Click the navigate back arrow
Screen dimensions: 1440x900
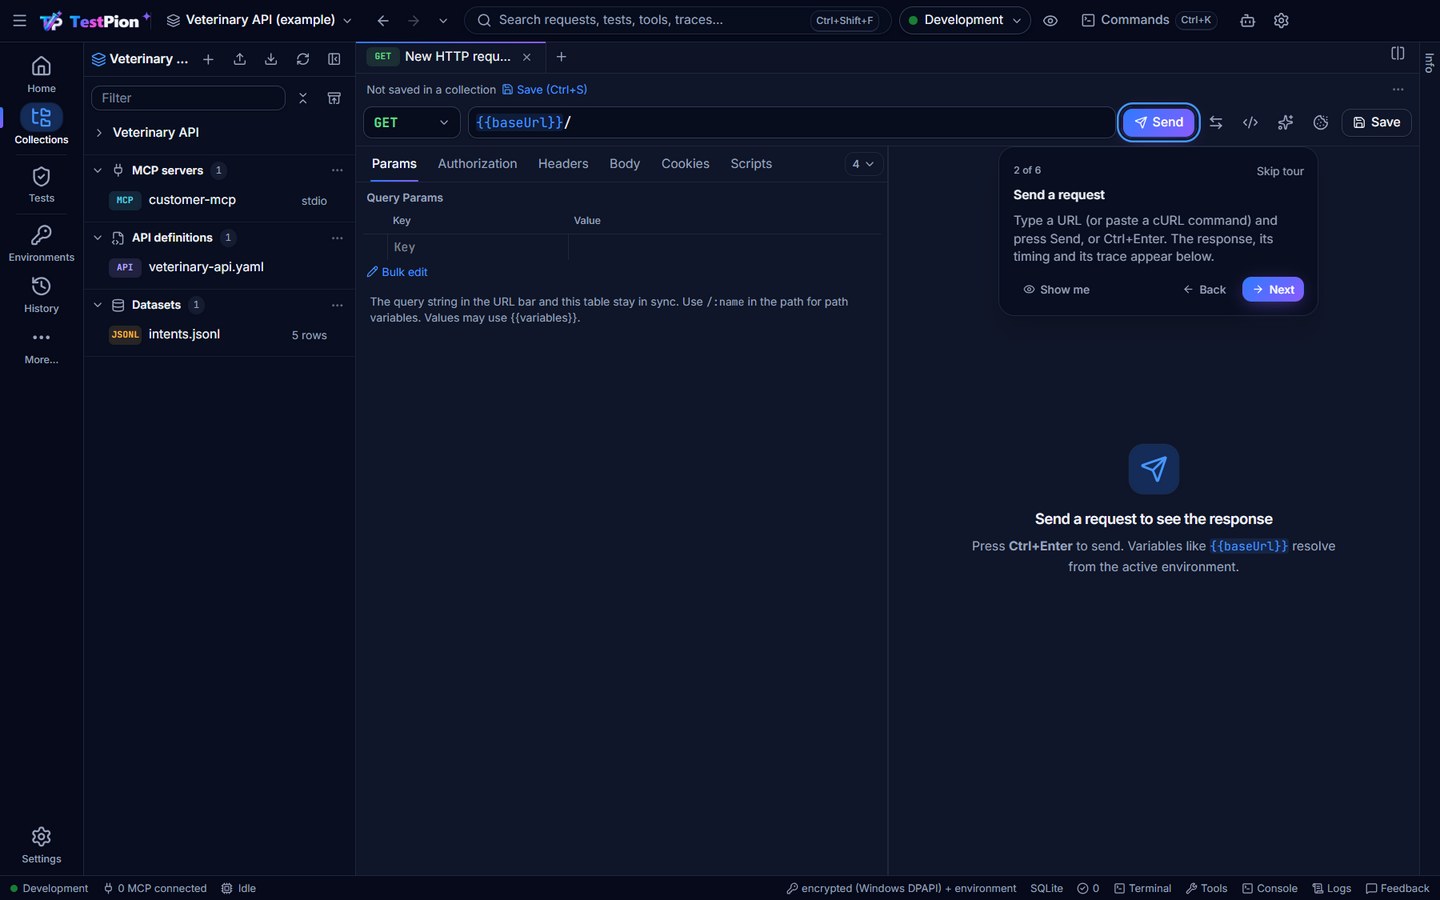pos(383,20)
